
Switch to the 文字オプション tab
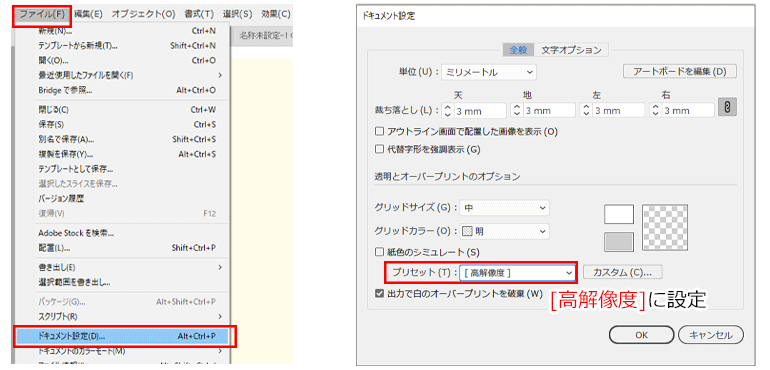pyautogui.click(x=571, y=50)
